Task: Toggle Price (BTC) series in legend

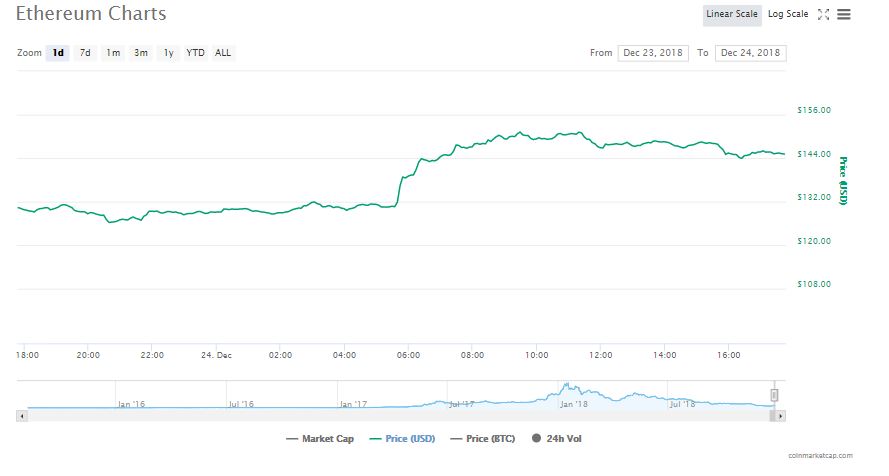Action: pyautogui.click(x=483, y=439)
